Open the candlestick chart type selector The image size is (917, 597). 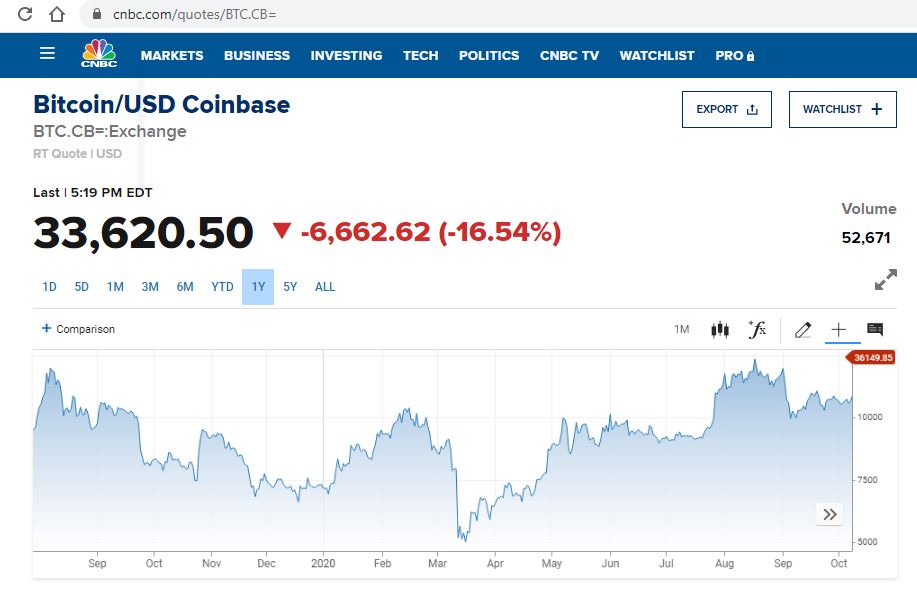(720, 329)
